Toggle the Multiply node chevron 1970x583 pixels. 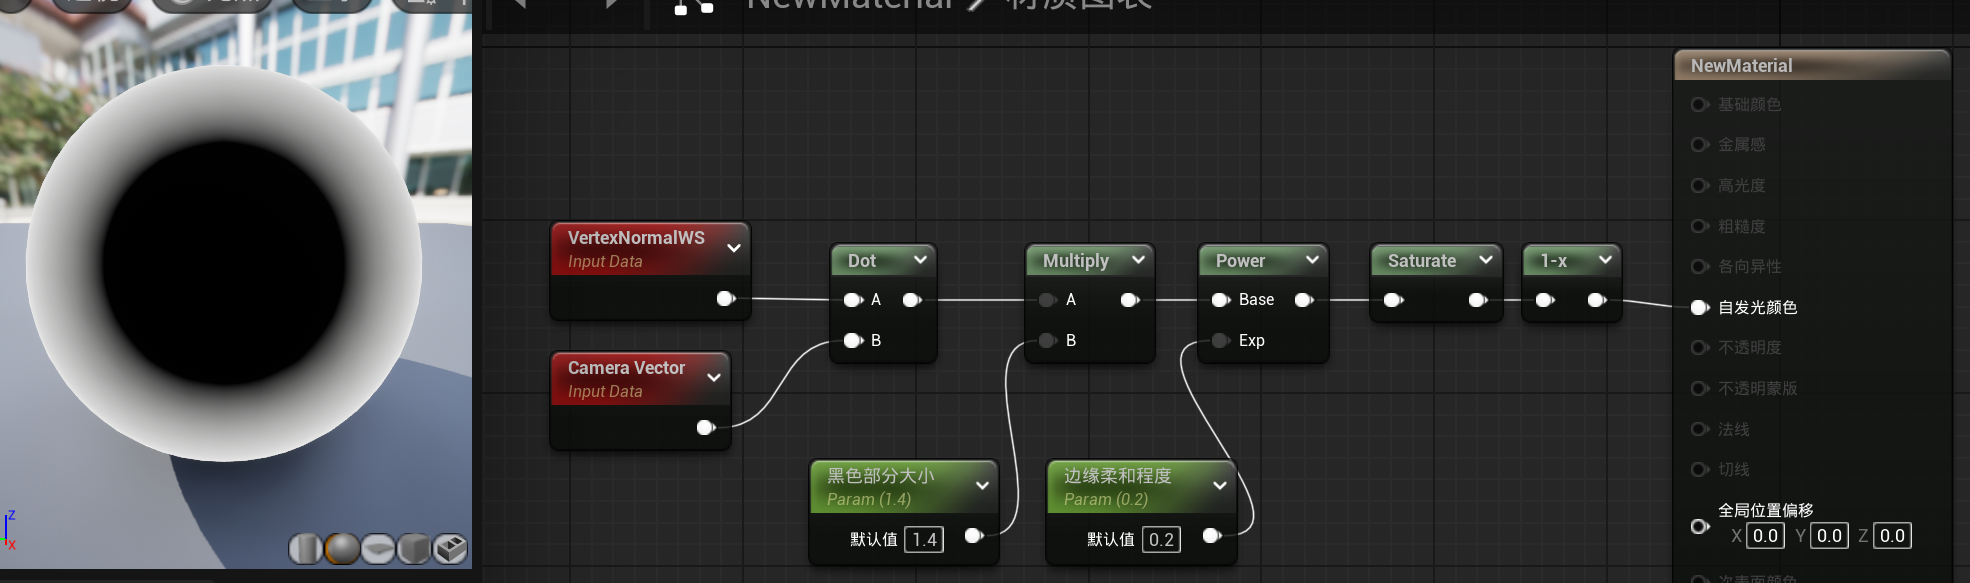(x=1138, y=260)
